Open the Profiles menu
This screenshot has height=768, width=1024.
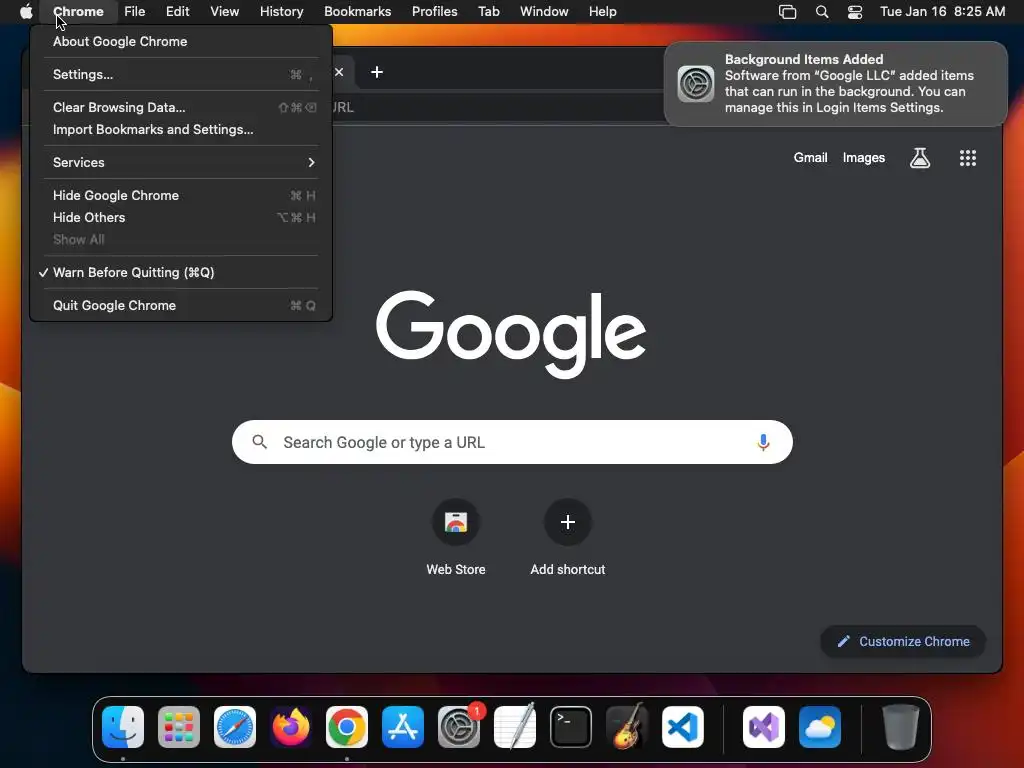click(434, 12)
